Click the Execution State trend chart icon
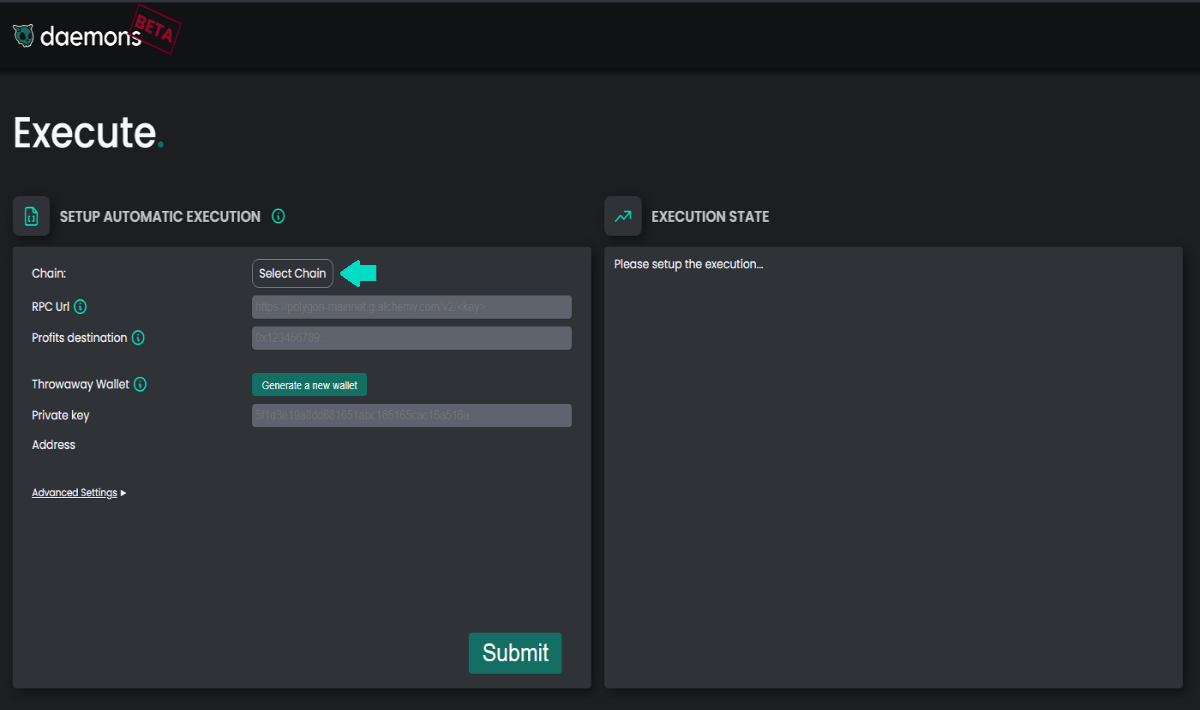 [623, 216]
